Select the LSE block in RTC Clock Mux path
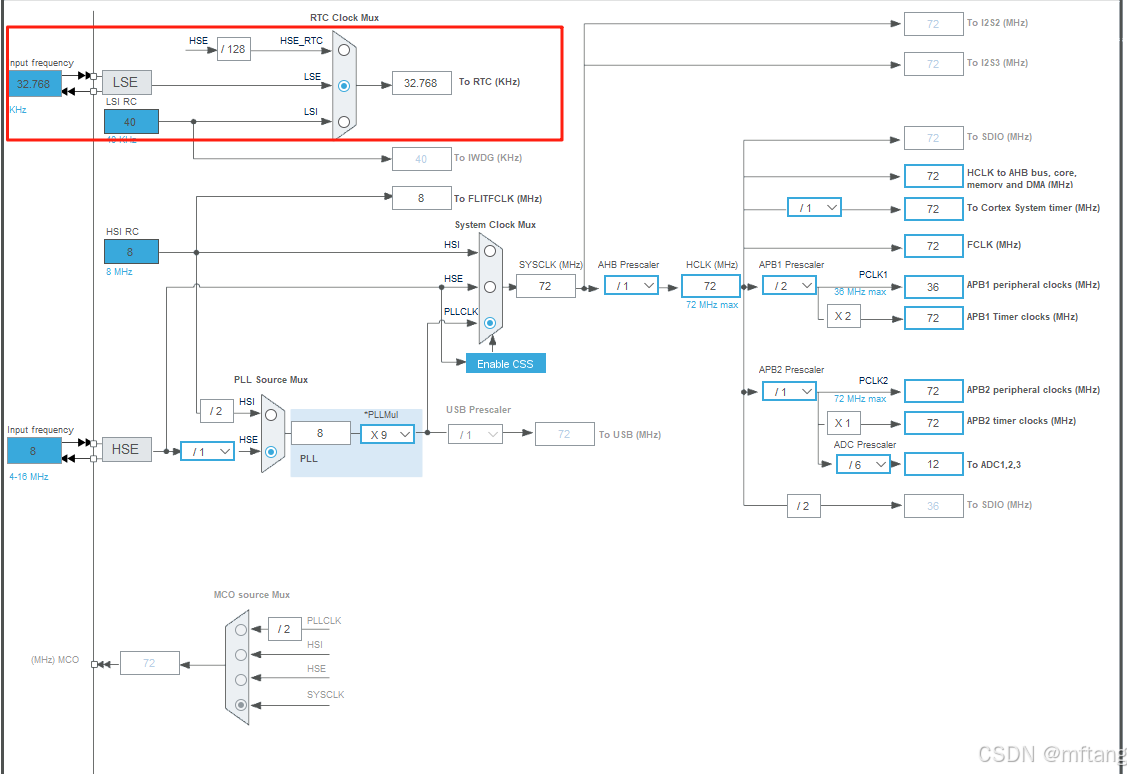 pyautogui.click(x=126, y=82)
